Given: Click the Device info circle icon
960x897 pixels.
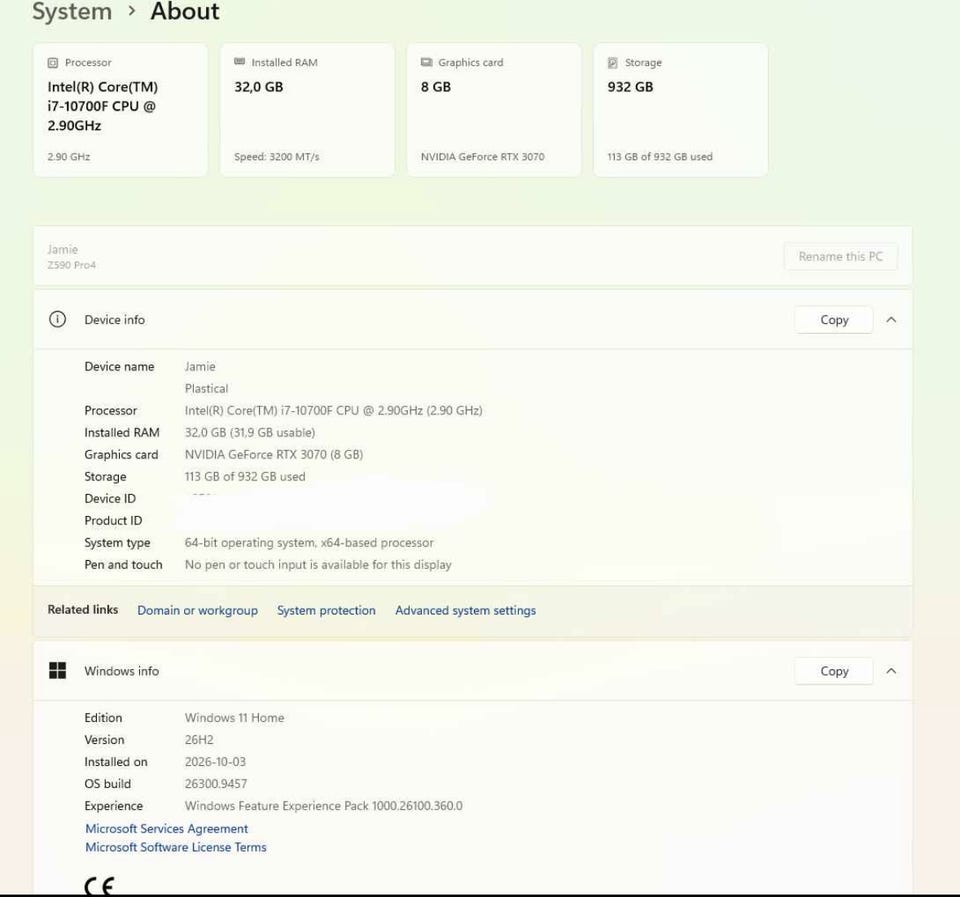Looking at the screenshot, I should point(58,320).
